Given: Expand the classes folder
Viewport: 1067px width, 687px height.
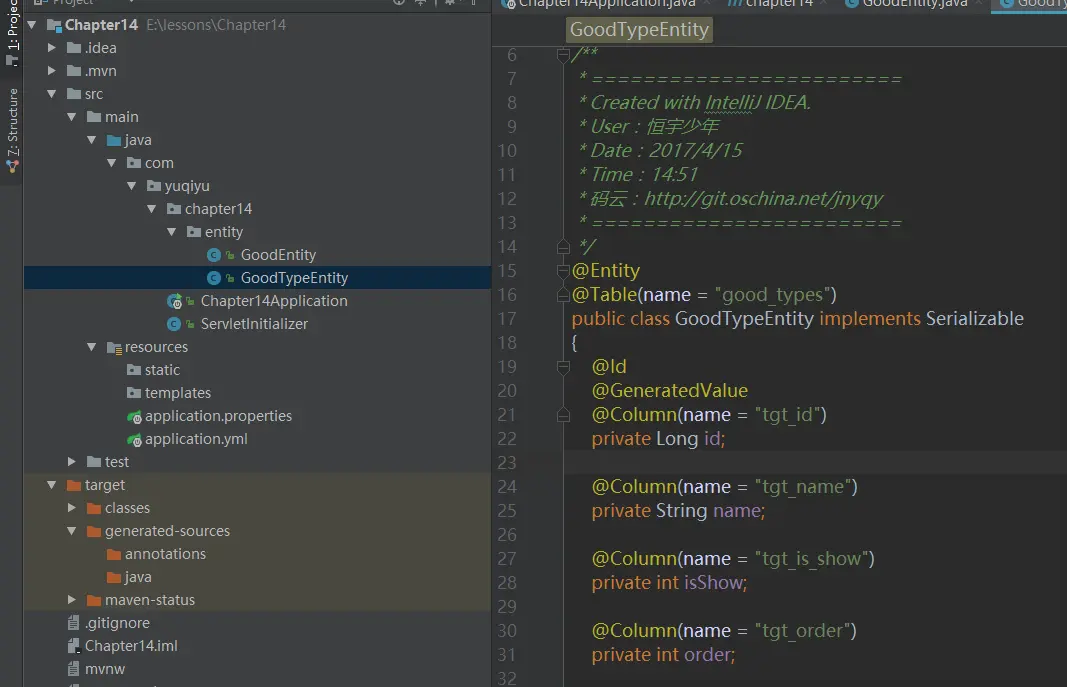Looking at the screenshot, I should pos(71,508).
